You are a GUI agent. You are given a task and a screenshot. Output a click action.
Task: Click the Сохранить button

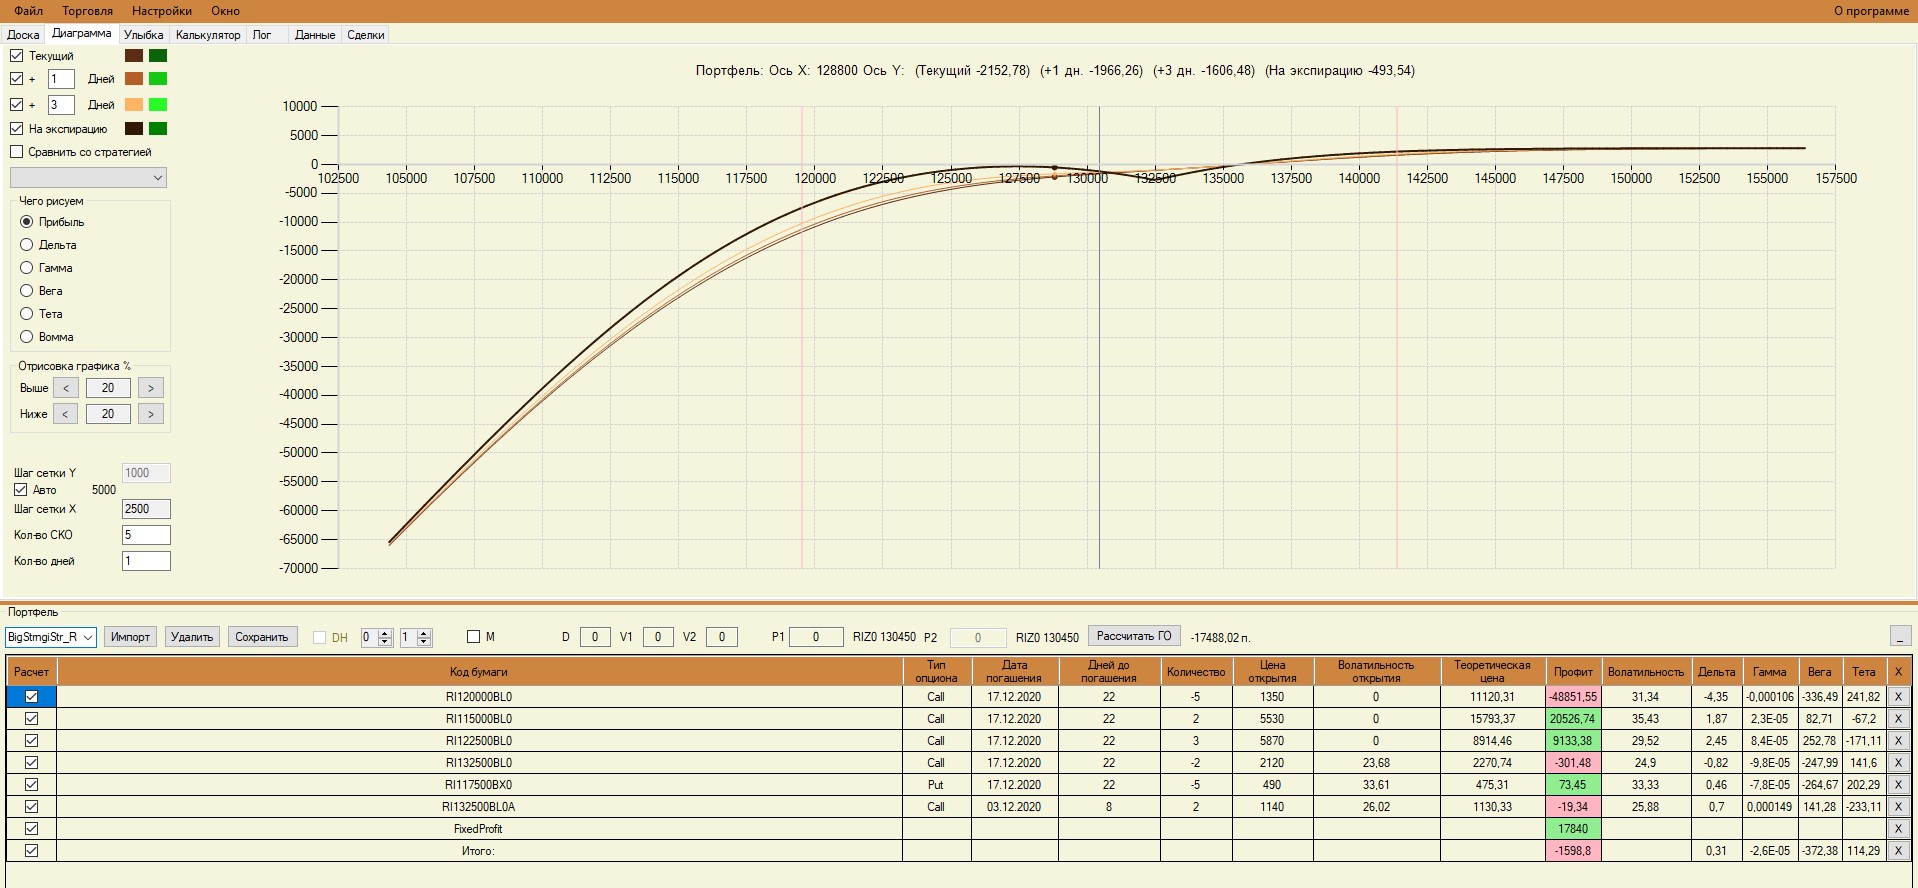(262, 637)
